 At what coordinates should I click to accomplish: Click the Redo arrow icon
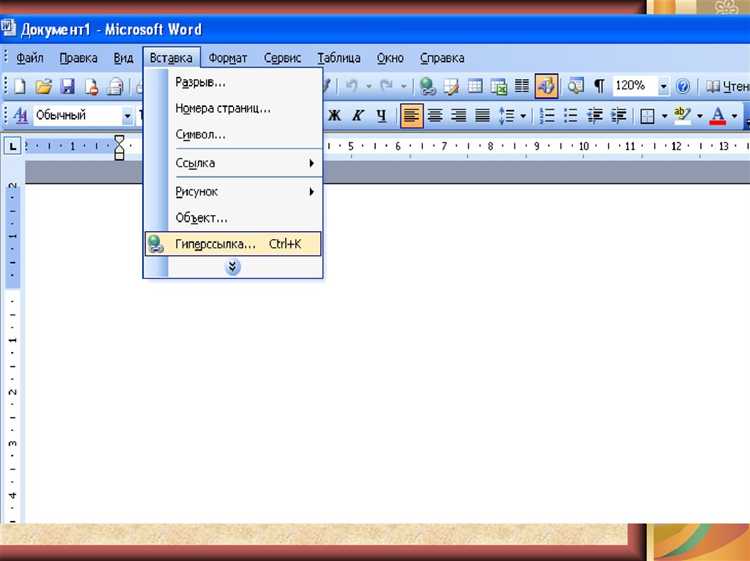pos(387,86)
